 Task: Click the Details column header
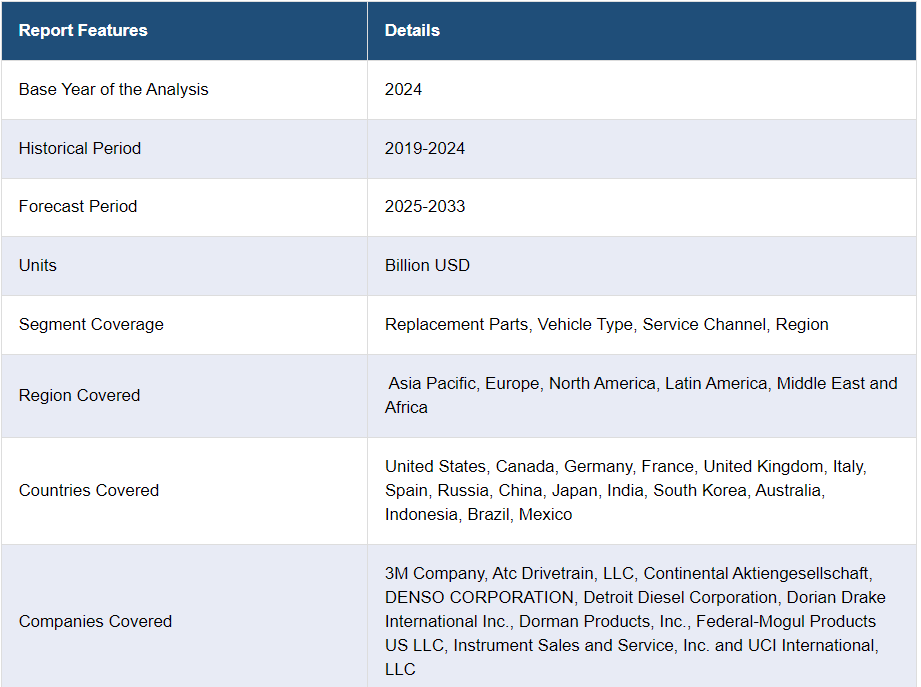(x=412, y=30)
